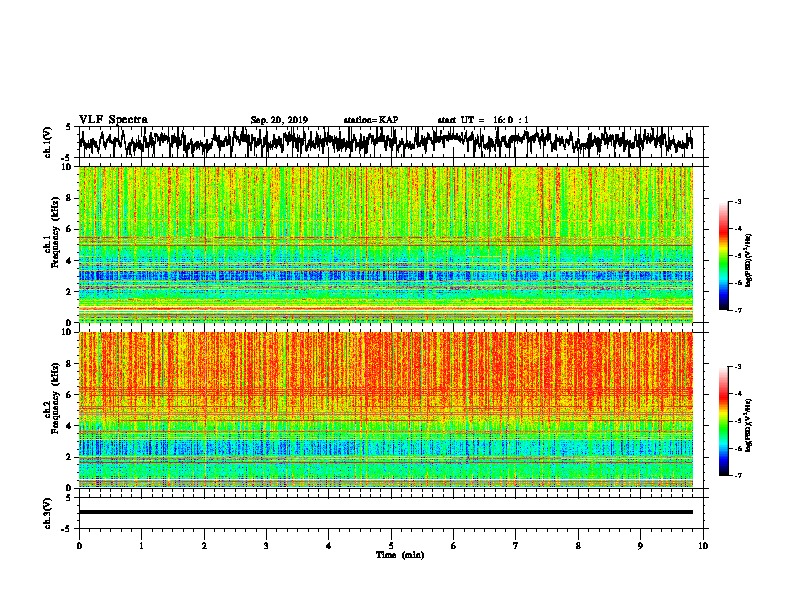Screen dimensions: 792x612
Task: Click the "8" kHz tick on ch.1 frequency axis
Action: (69, 198)
